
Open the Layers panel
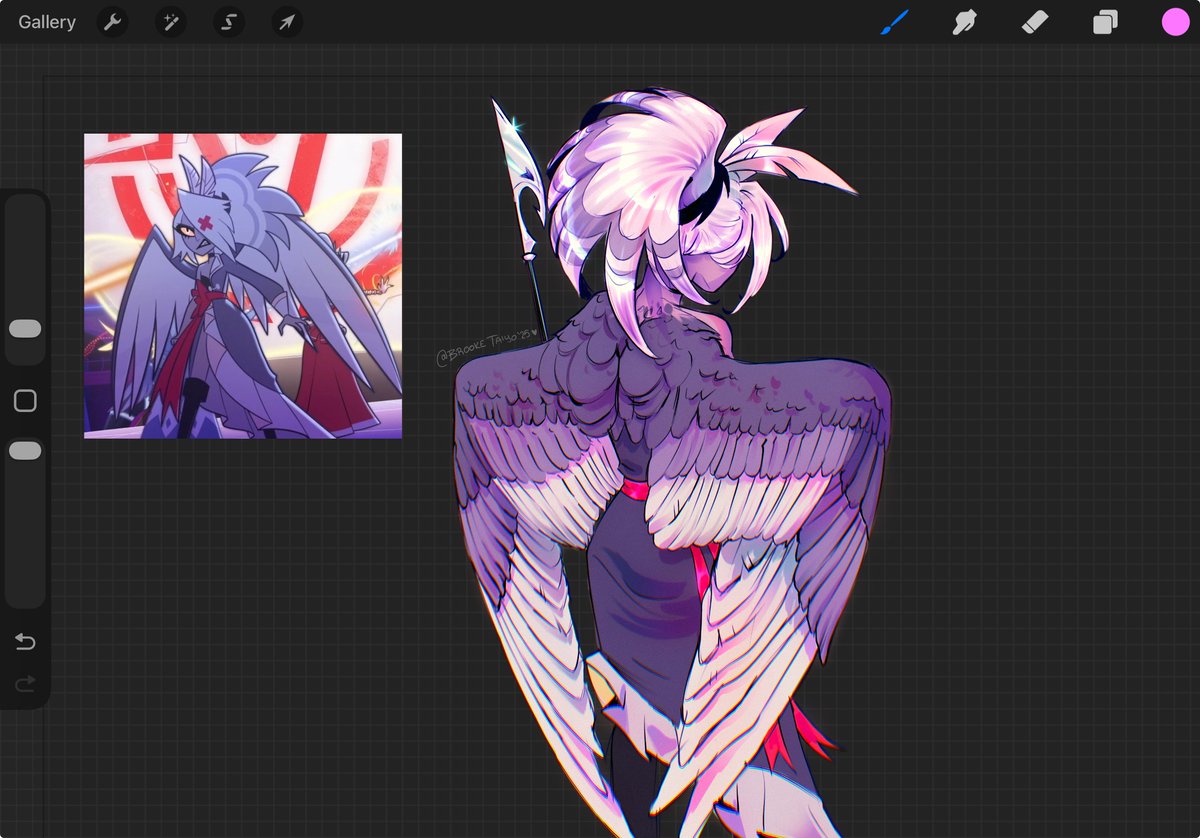coord(1105,22)
